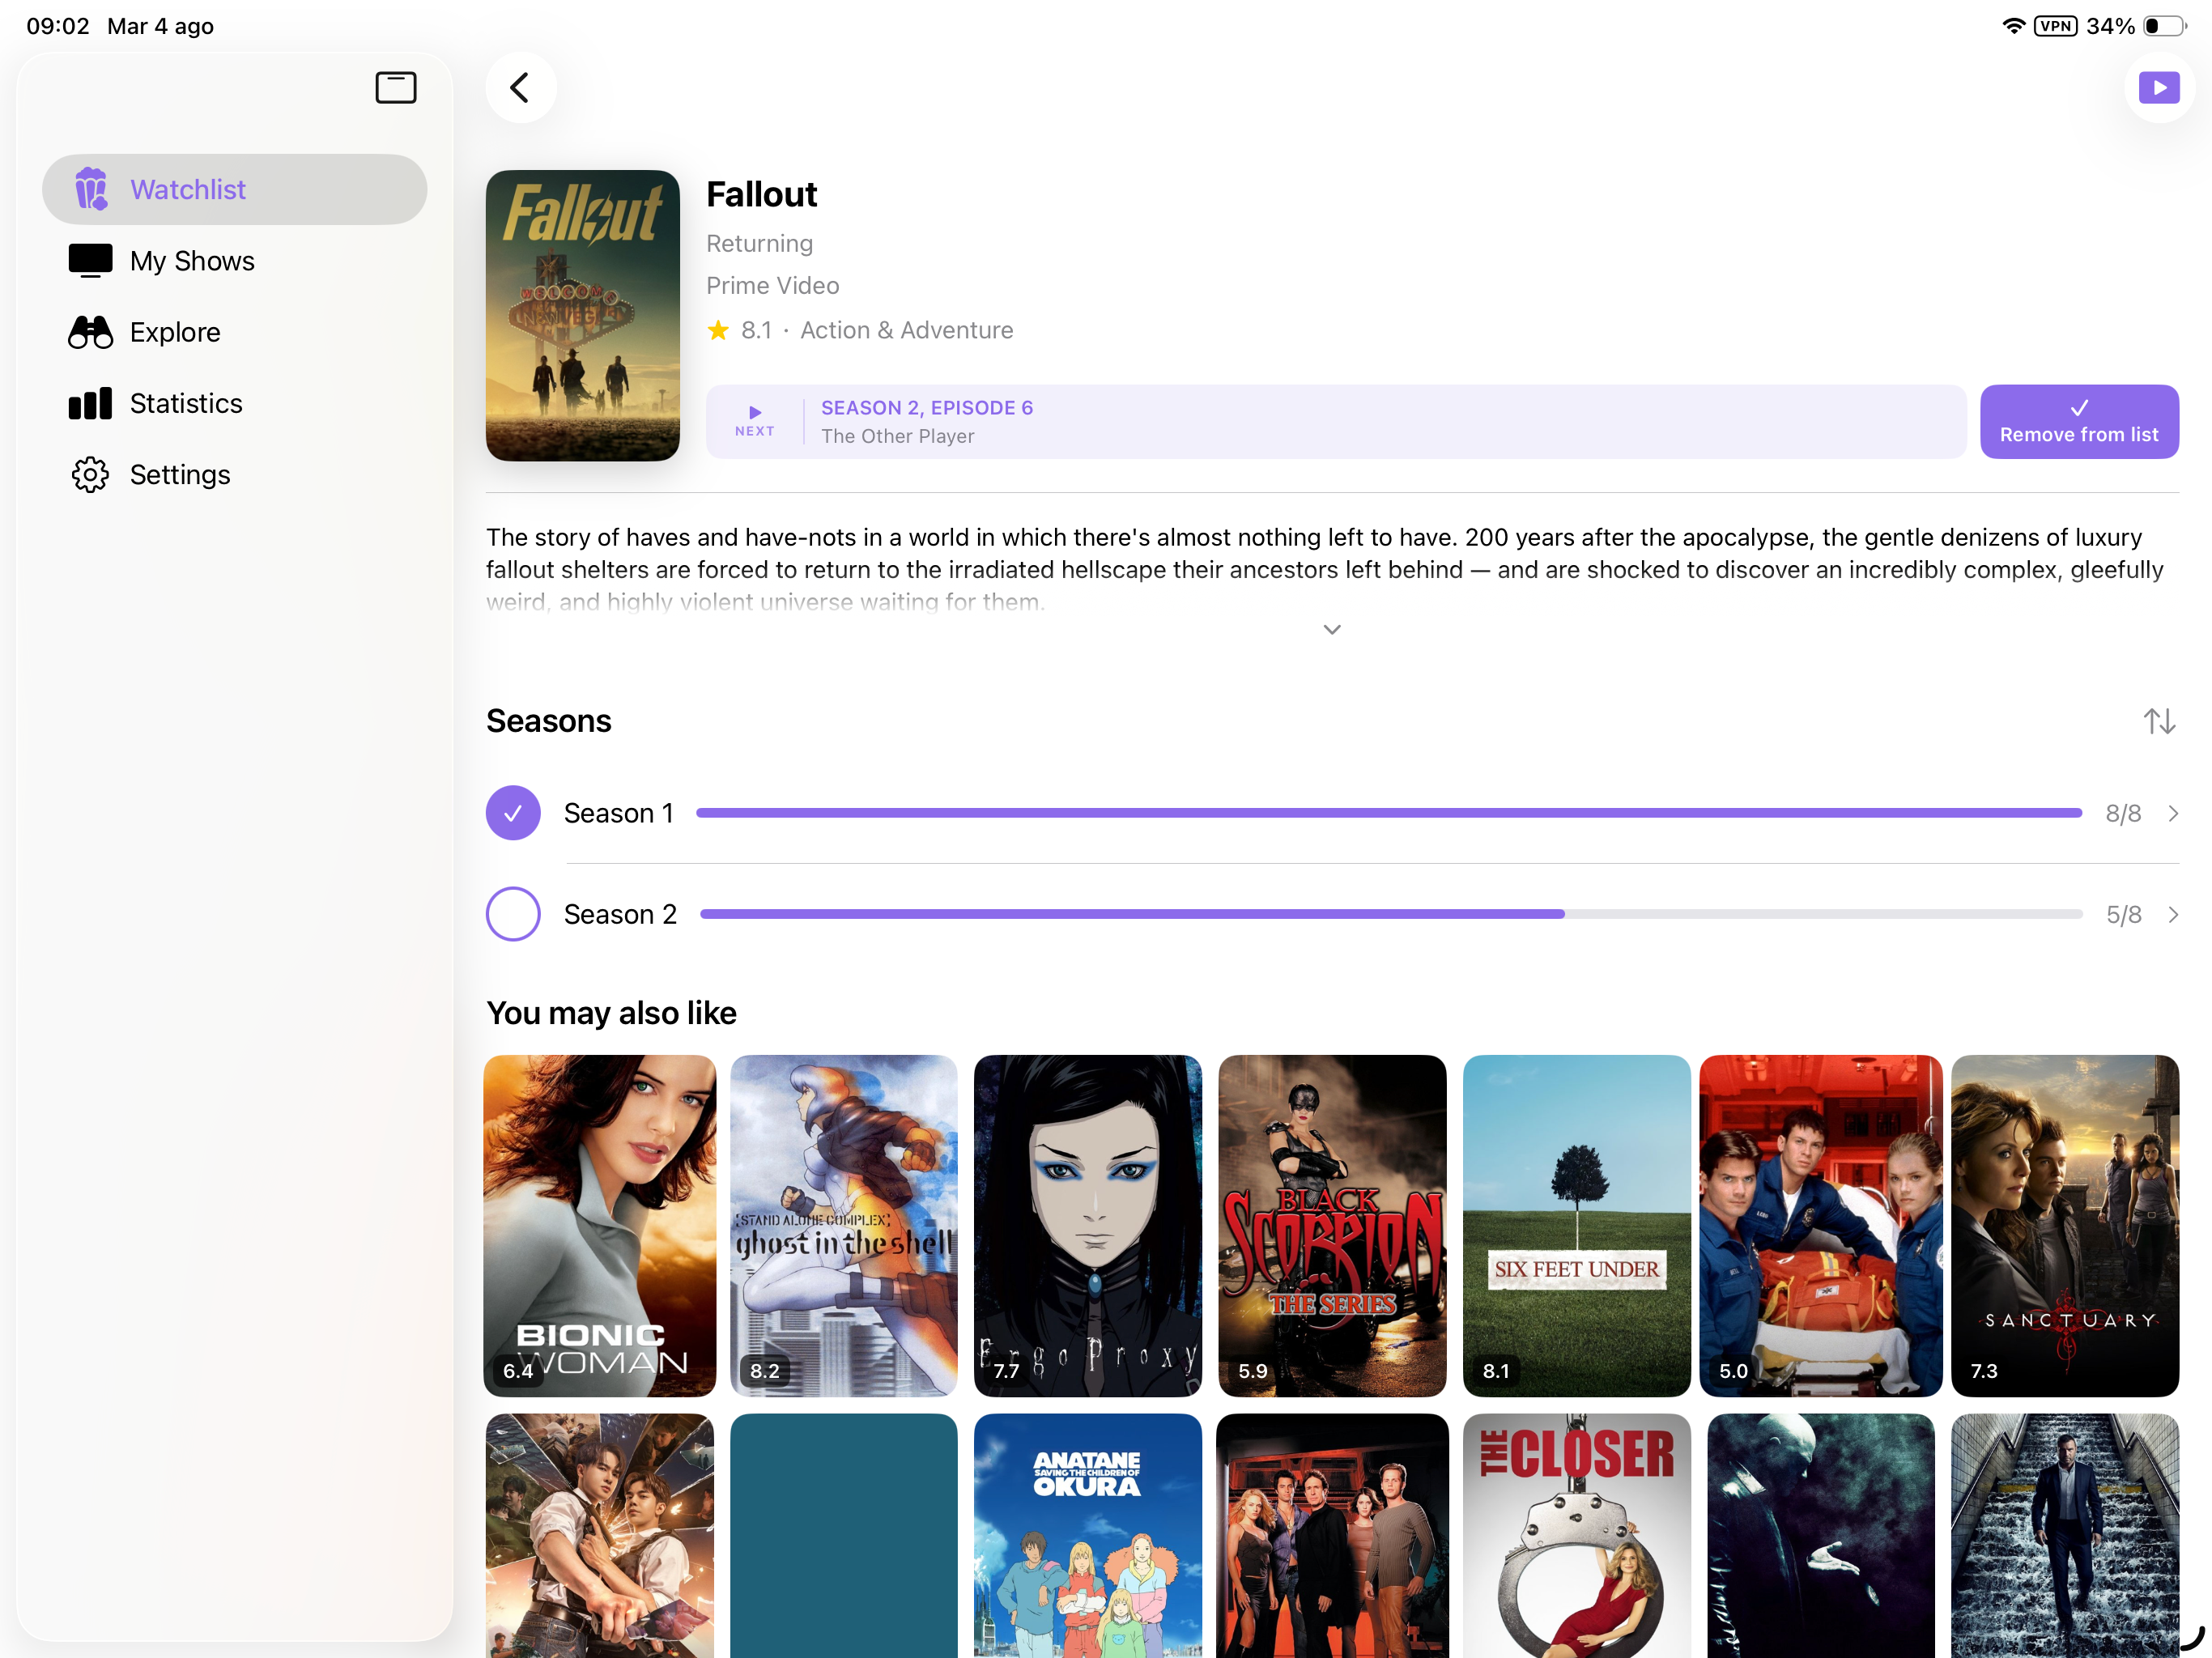Viewport: 2212px width, 1658px height.
Task: Click the Explore binoculars icon
Action: [x=91, y=332]
